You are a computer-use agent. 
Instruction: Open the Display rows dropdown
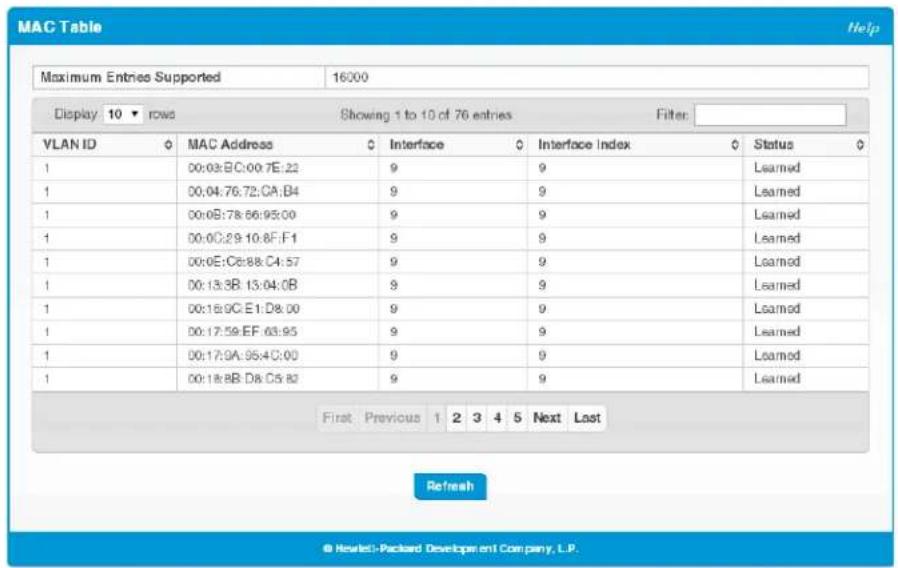point(123,114)
